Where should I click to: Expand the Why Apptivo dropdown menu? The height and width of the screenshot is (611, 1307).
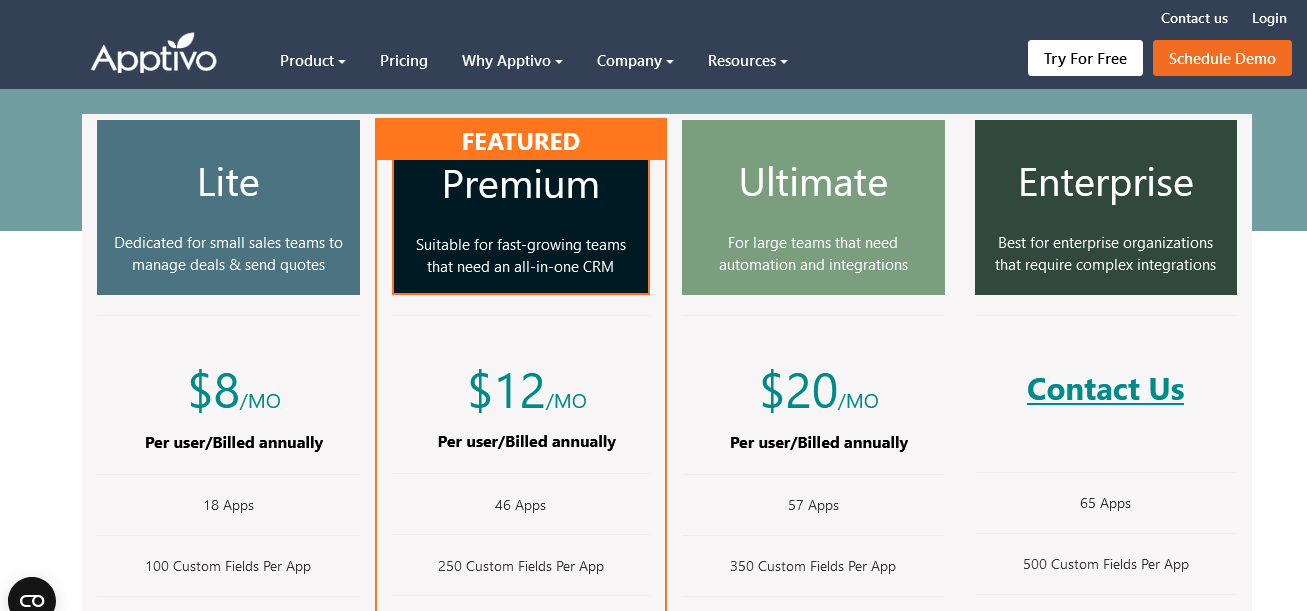(512, 61)
